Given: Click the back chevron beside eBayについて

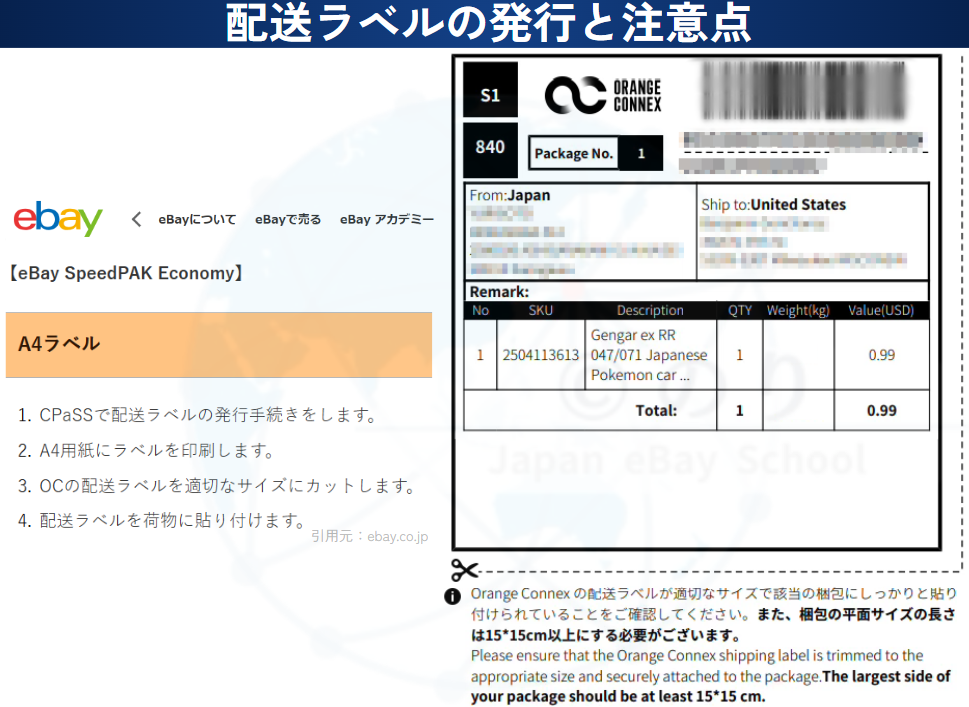Looking at the screenshot, I should click(x=137, y=219).
